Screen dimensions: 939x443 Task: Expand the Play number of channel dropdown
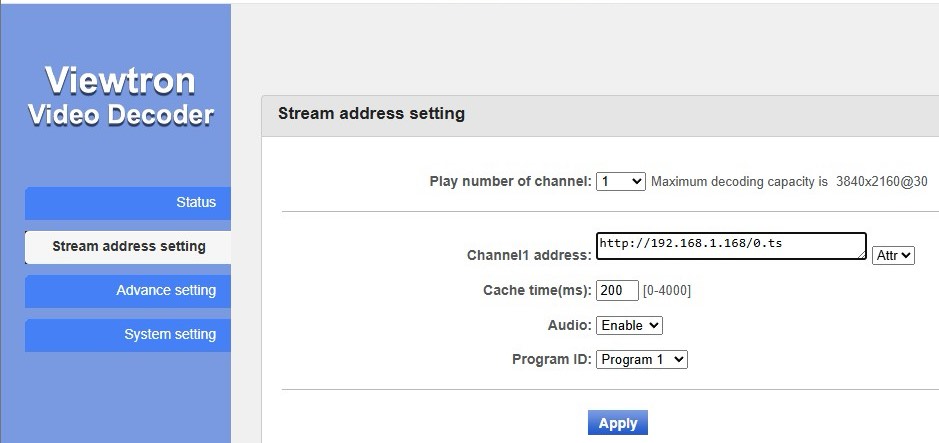pos(621,182)
